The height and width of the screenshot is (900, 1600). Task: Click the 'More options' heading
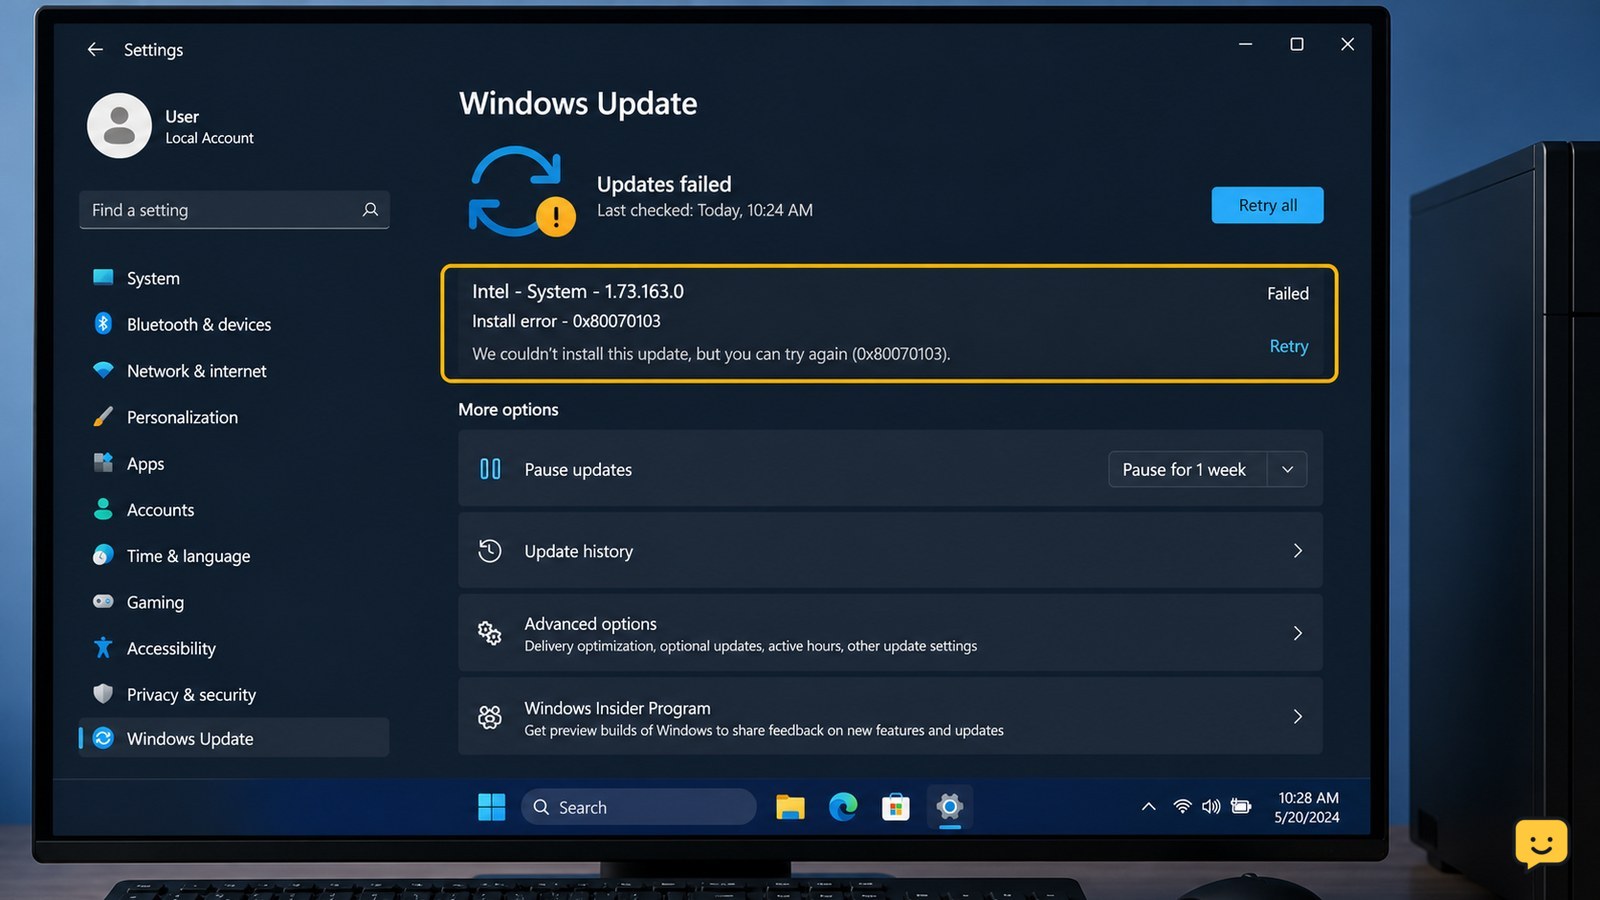(x=508, y=409)
